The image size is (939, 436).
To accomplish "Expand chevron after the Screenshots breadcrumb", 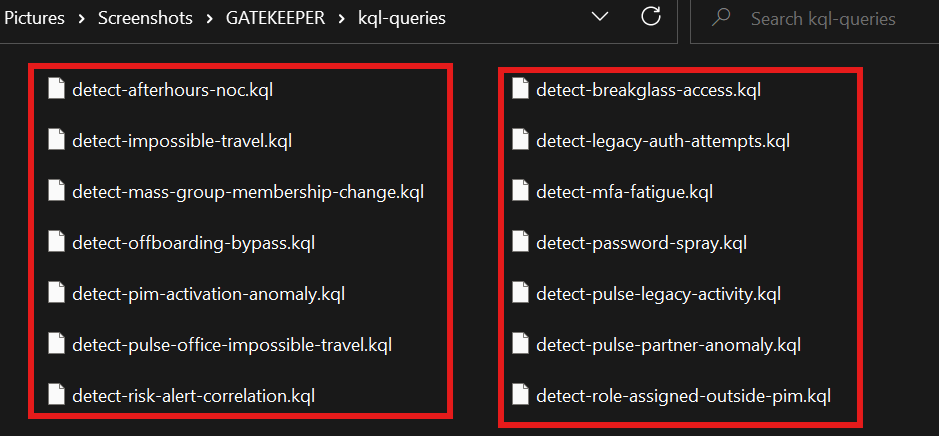I will [211, 19].
